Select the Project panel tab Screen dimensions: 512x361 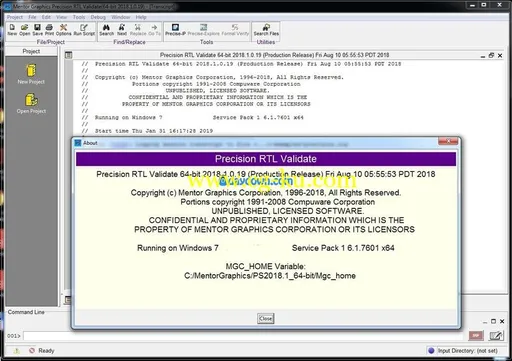point(31,51)
